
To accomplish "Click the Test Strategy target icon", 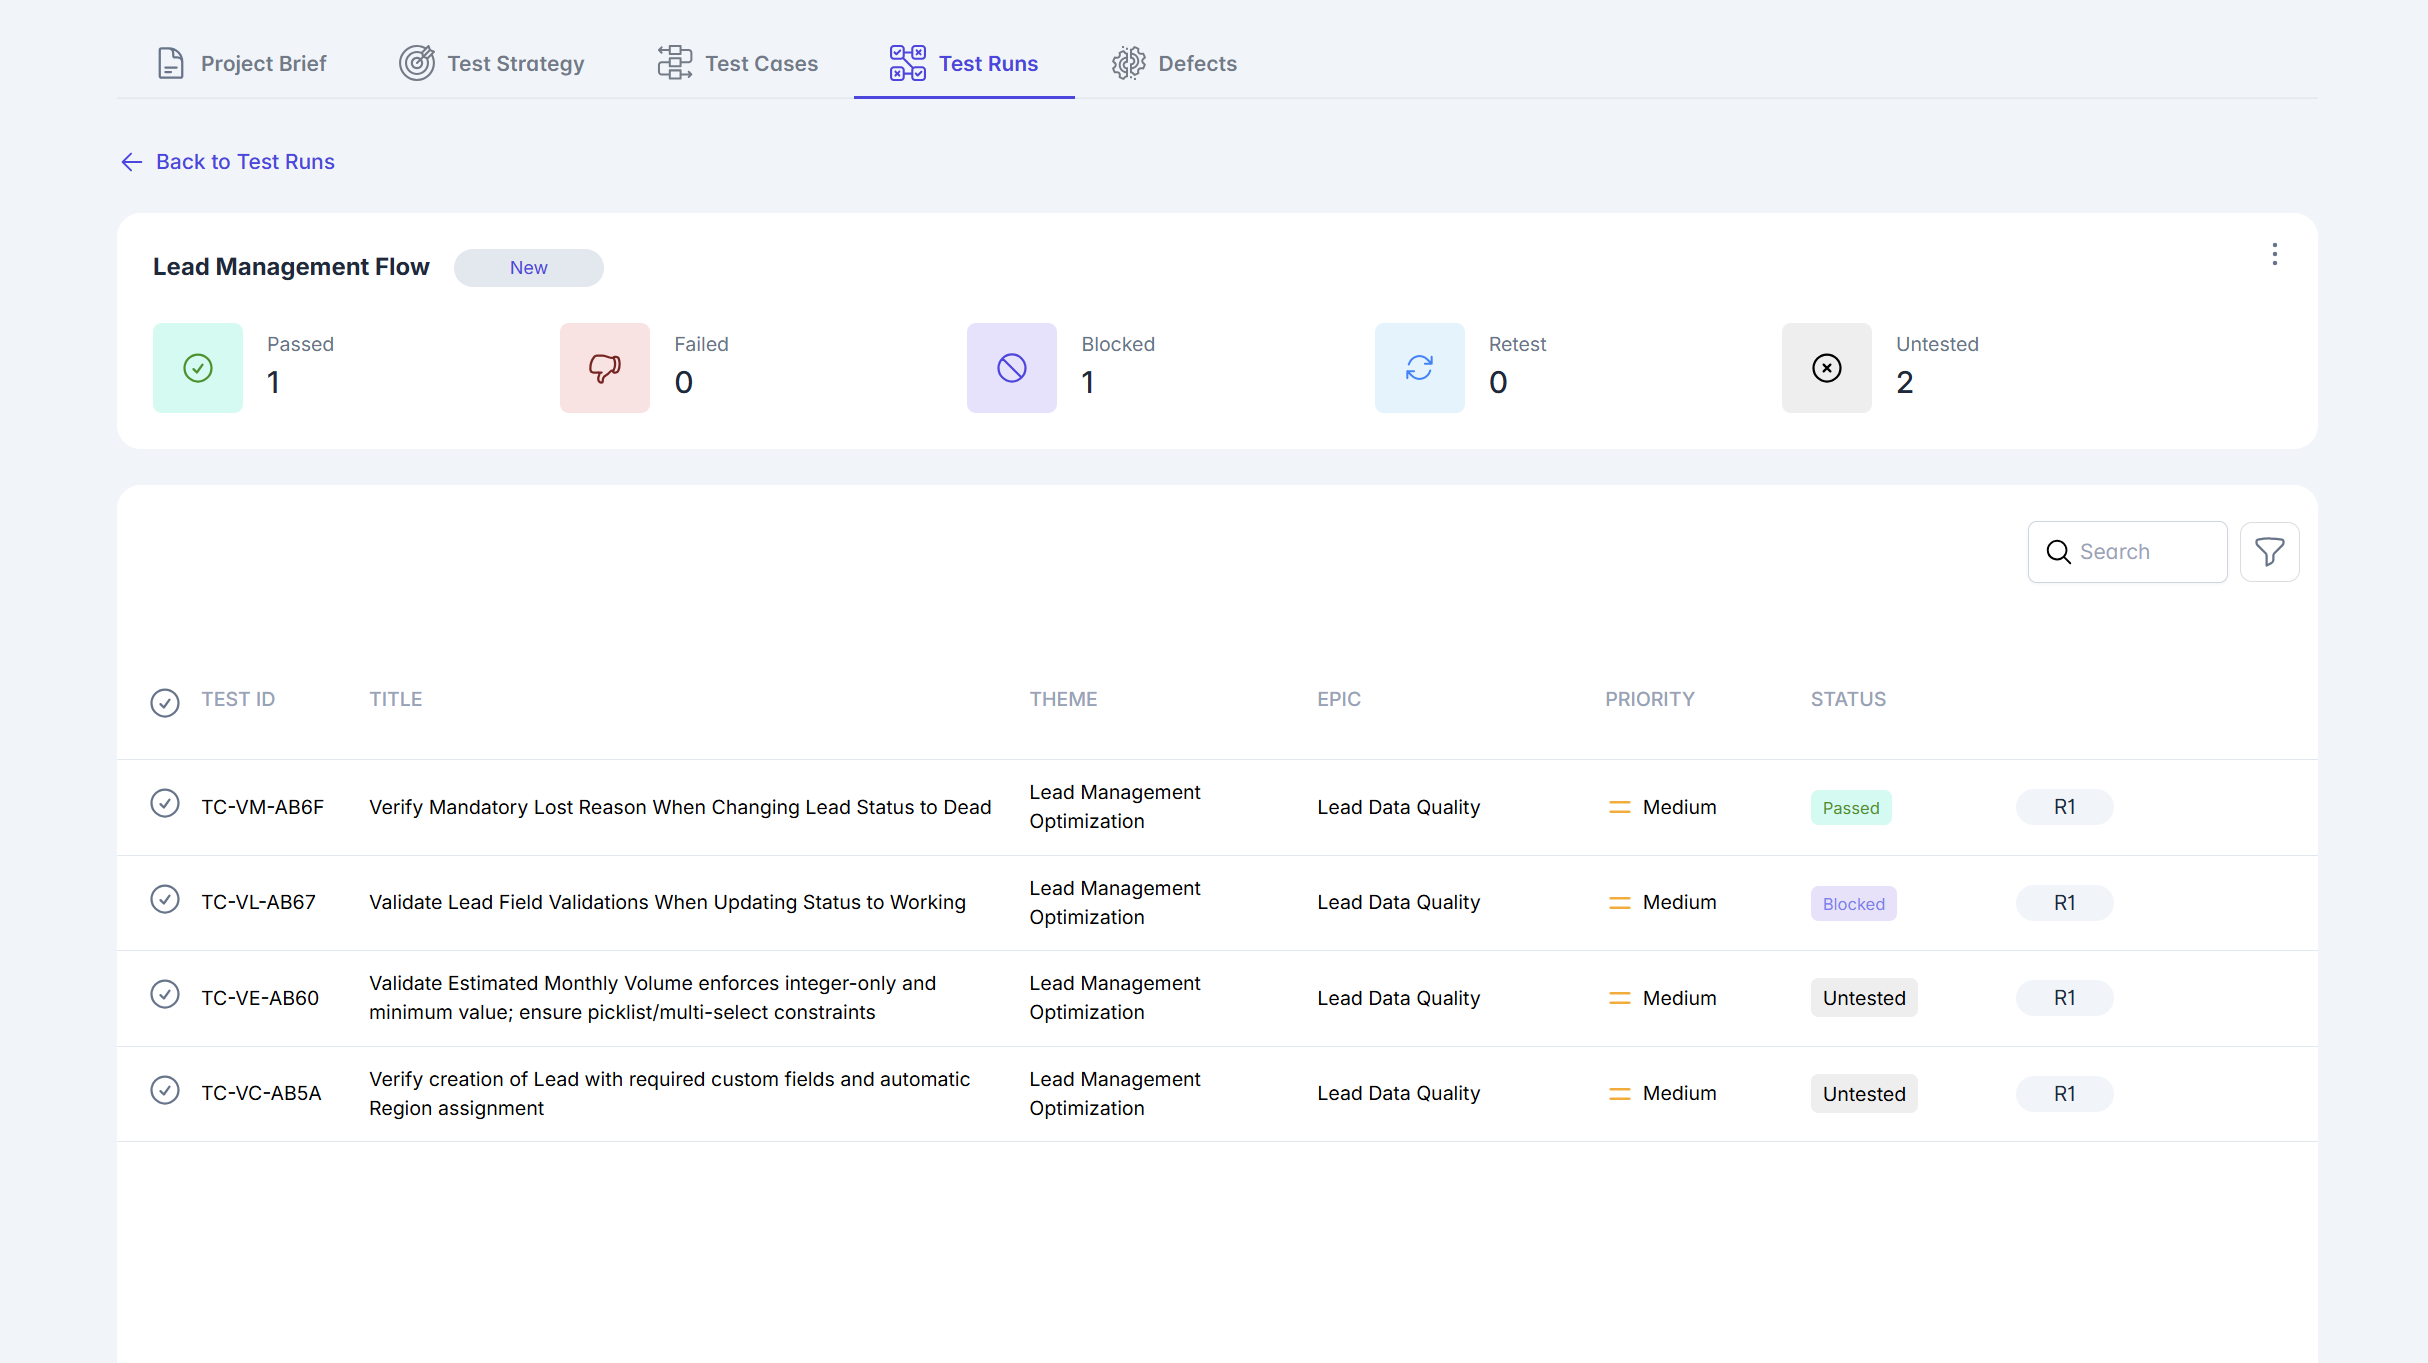I will click(x=416, y=63).
